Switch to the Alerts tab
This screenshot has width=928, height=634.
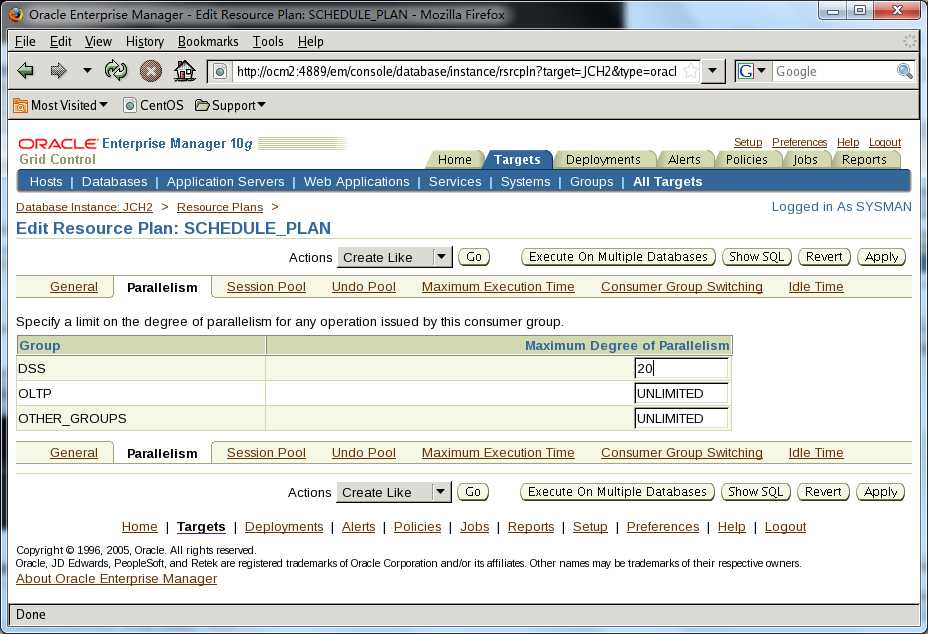684,159
